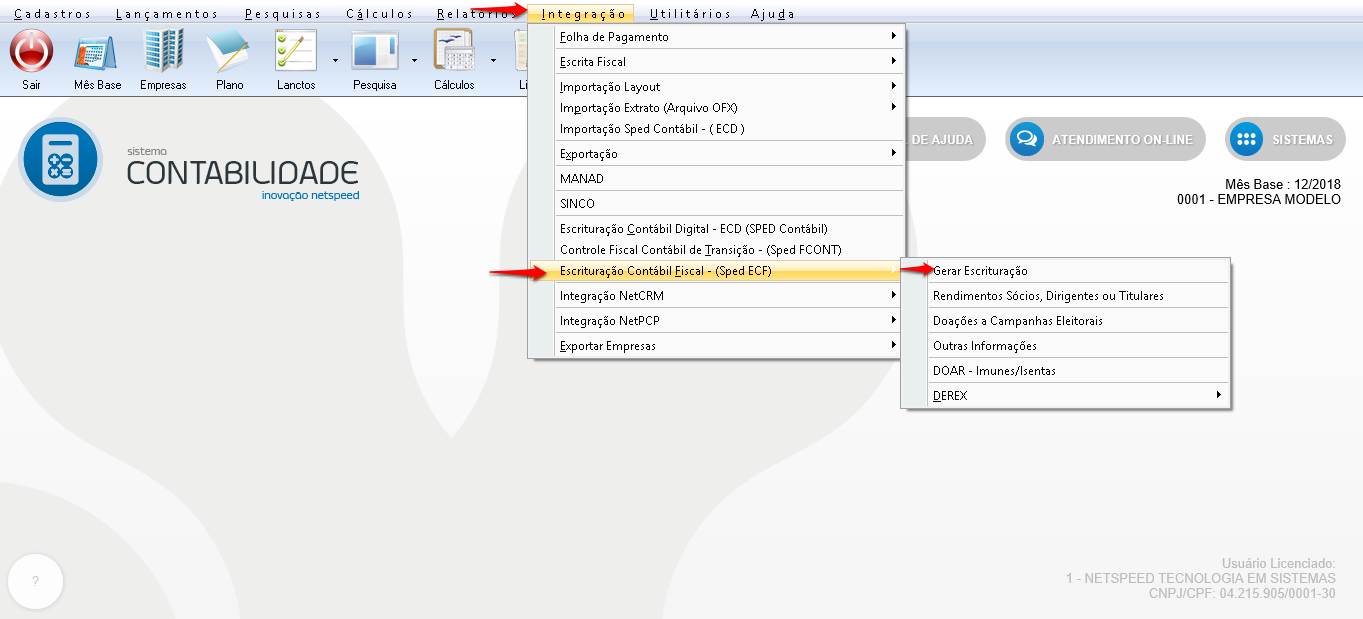Expand the dropdown arrow beside Cálculos
The width and height of the screenshot is (1363, 619).
point(493,60)
